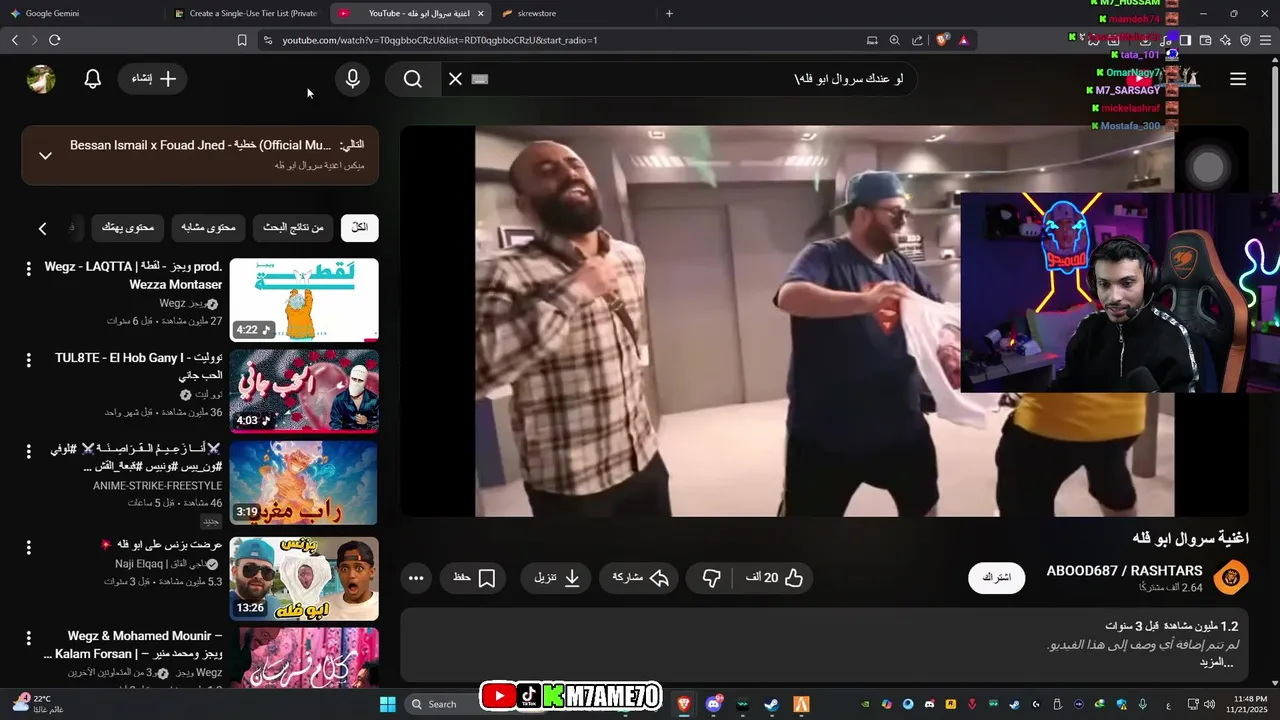Go back with browser back arrow
The image size is (1280, 720).
click(x=15, y=40)
